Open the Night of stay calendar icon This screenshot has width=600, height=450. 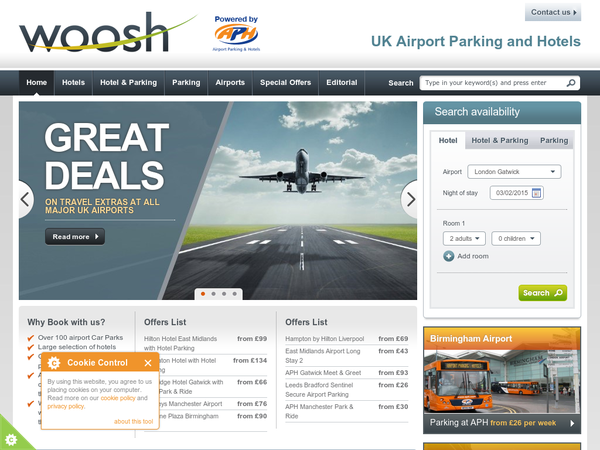[536, 193]
